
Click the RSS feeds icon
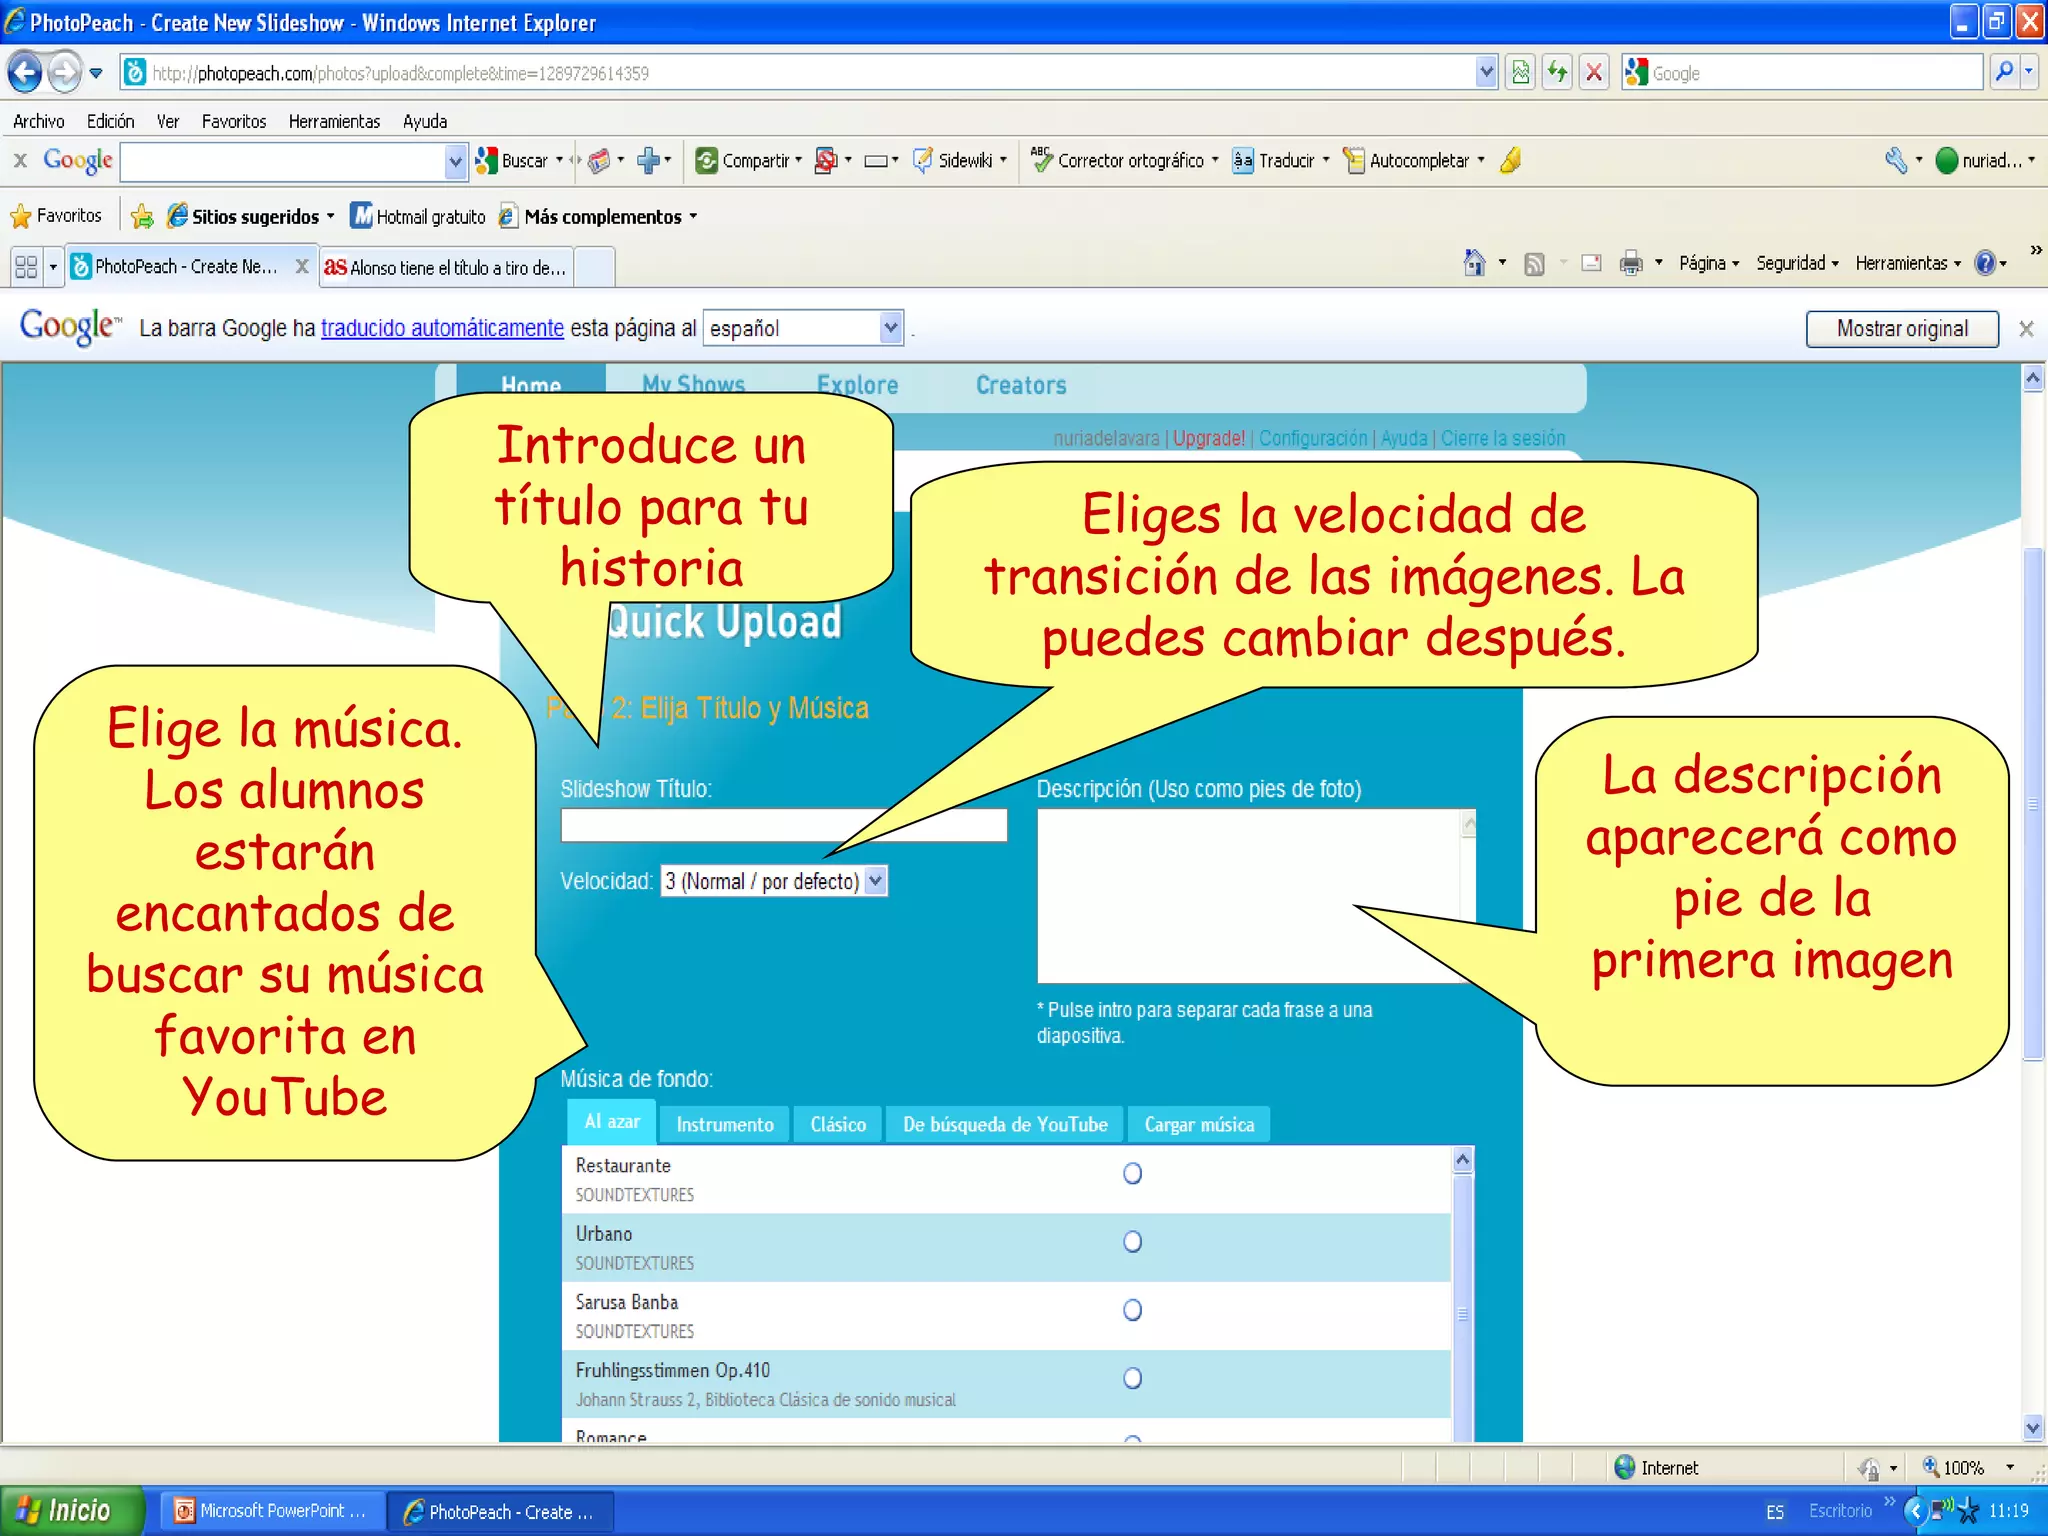point(1534,263)
